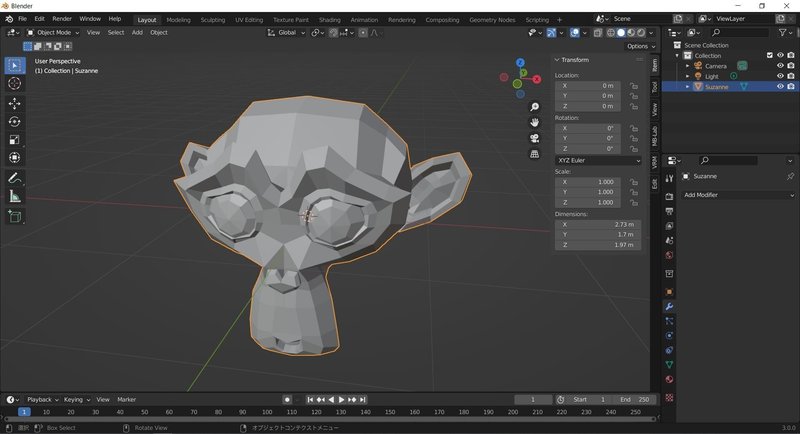Open the Render menu

62,19
